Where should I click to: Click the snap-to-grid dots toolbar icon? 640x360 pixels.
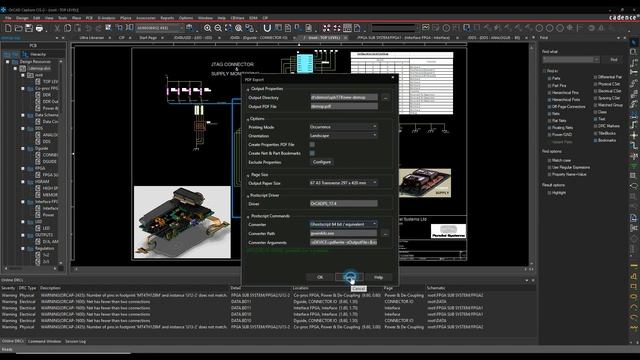click(x=327, y=28)
